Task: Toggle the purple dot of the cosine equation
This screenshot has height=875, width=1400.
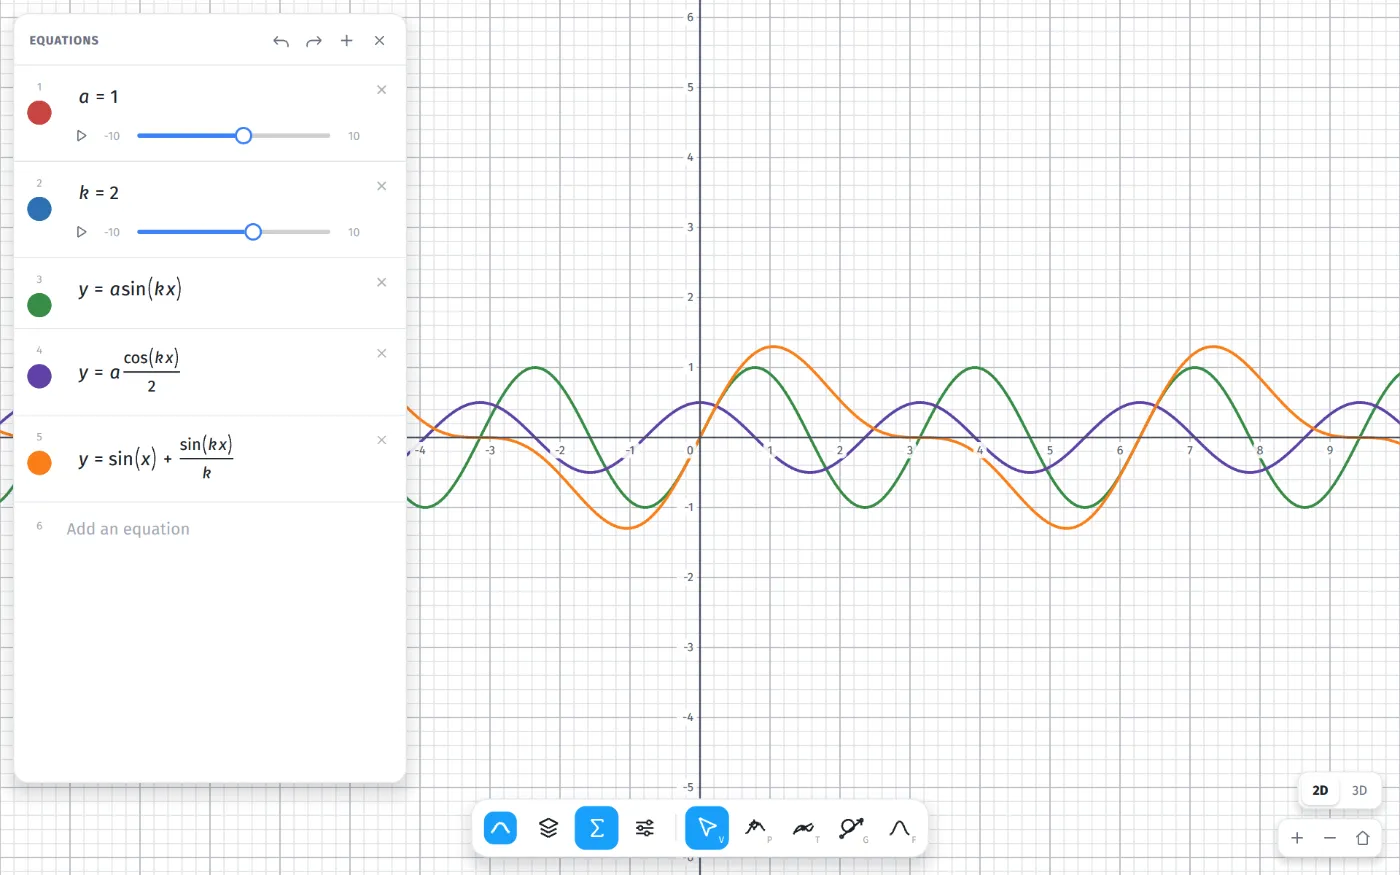Action: tap(40, 376)
